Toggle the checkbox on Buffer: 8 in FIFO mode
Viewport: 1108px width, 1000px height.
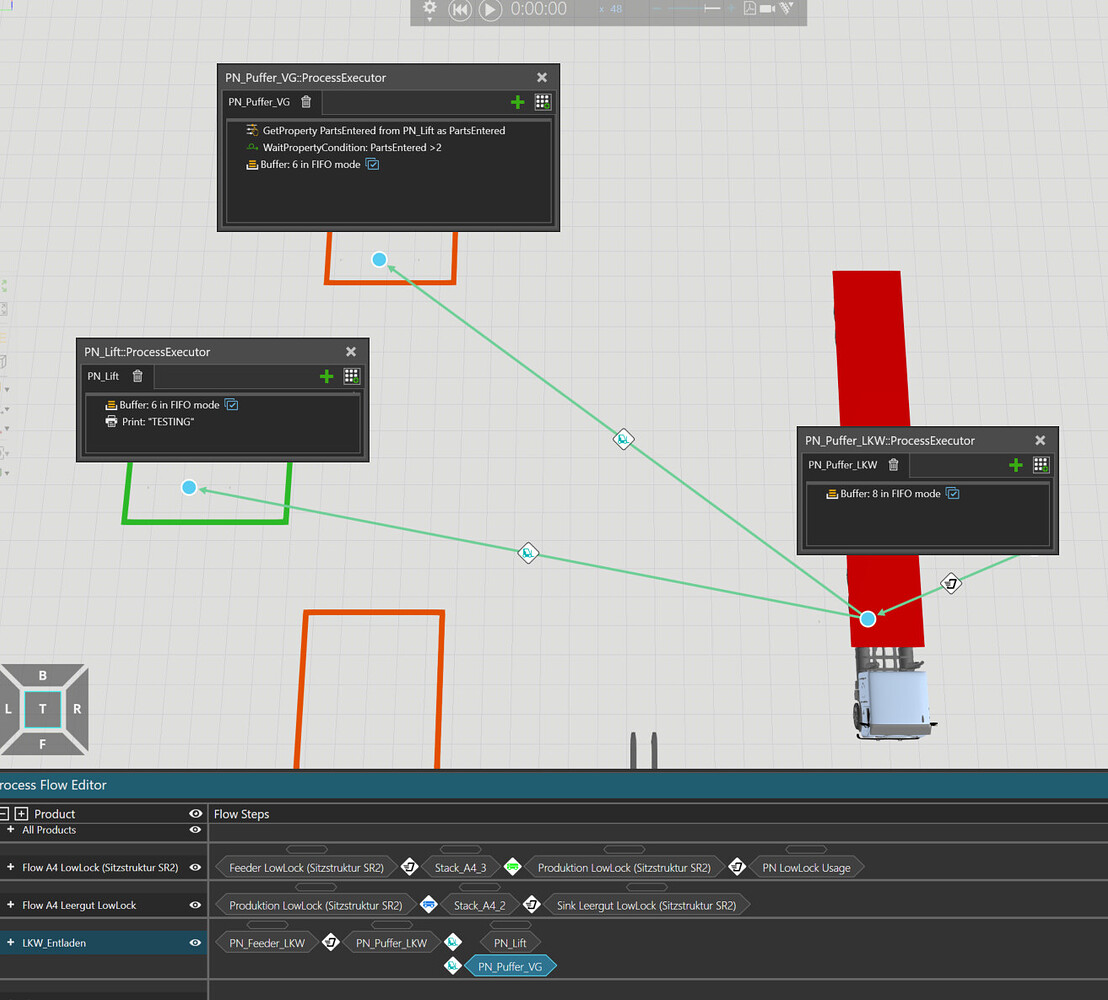click(x=952, y=493)
